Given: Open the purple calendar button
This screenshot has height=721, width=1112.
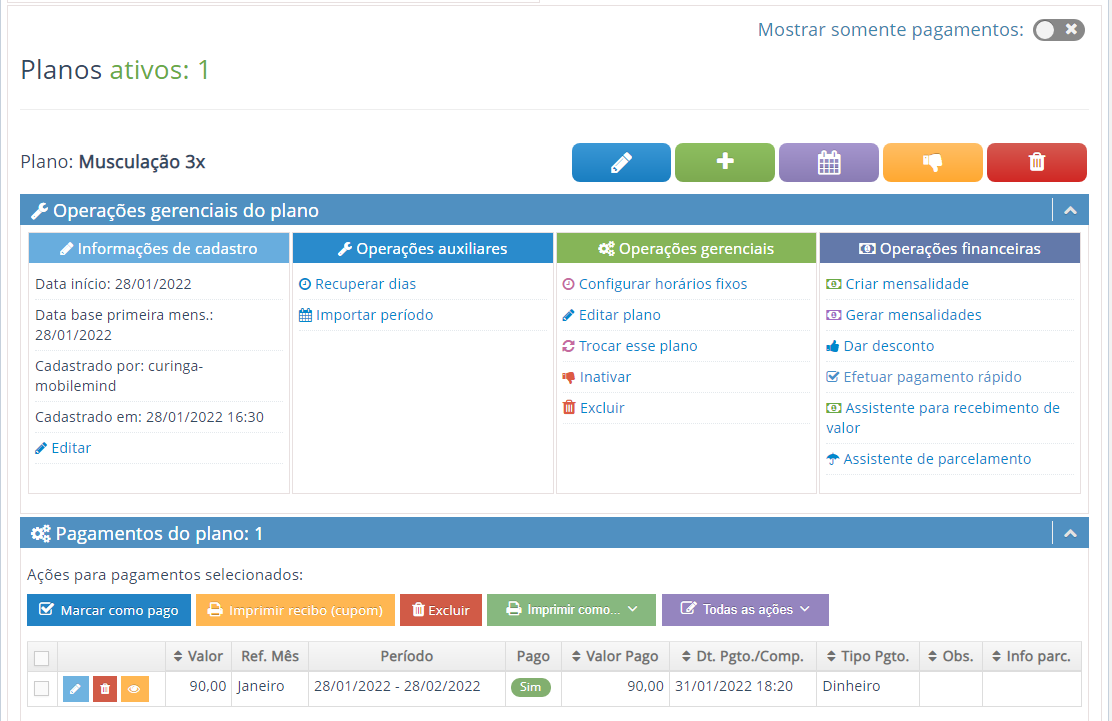Looking at the screenshot, I should point(829,163).
